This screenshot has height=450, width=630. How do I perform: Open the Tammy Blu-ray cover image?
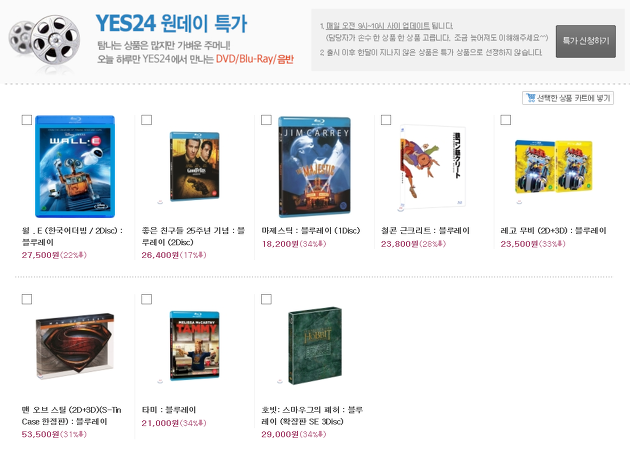[x=194, y=346]
